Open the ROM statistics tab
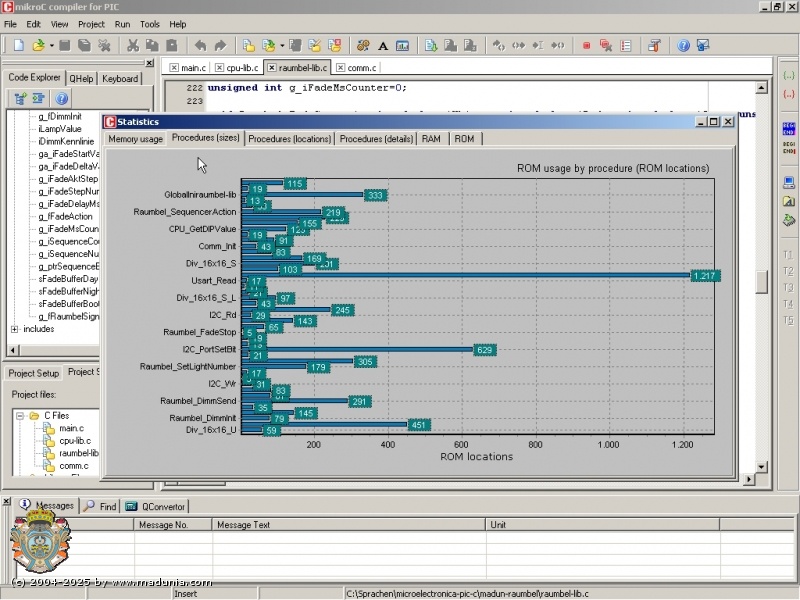The image size is (800, 600). coord(464,139)
